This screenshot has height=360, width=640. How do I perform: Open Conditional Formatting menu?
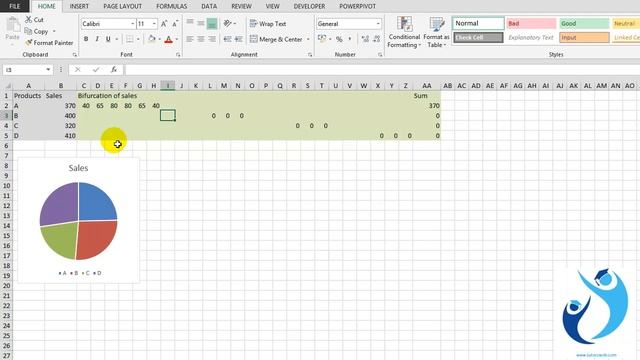404,33
